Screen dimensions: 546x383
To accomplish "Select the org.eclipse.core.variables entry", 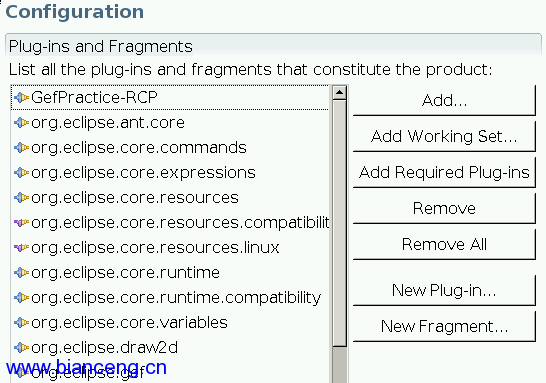I will (x=170, y=323).
